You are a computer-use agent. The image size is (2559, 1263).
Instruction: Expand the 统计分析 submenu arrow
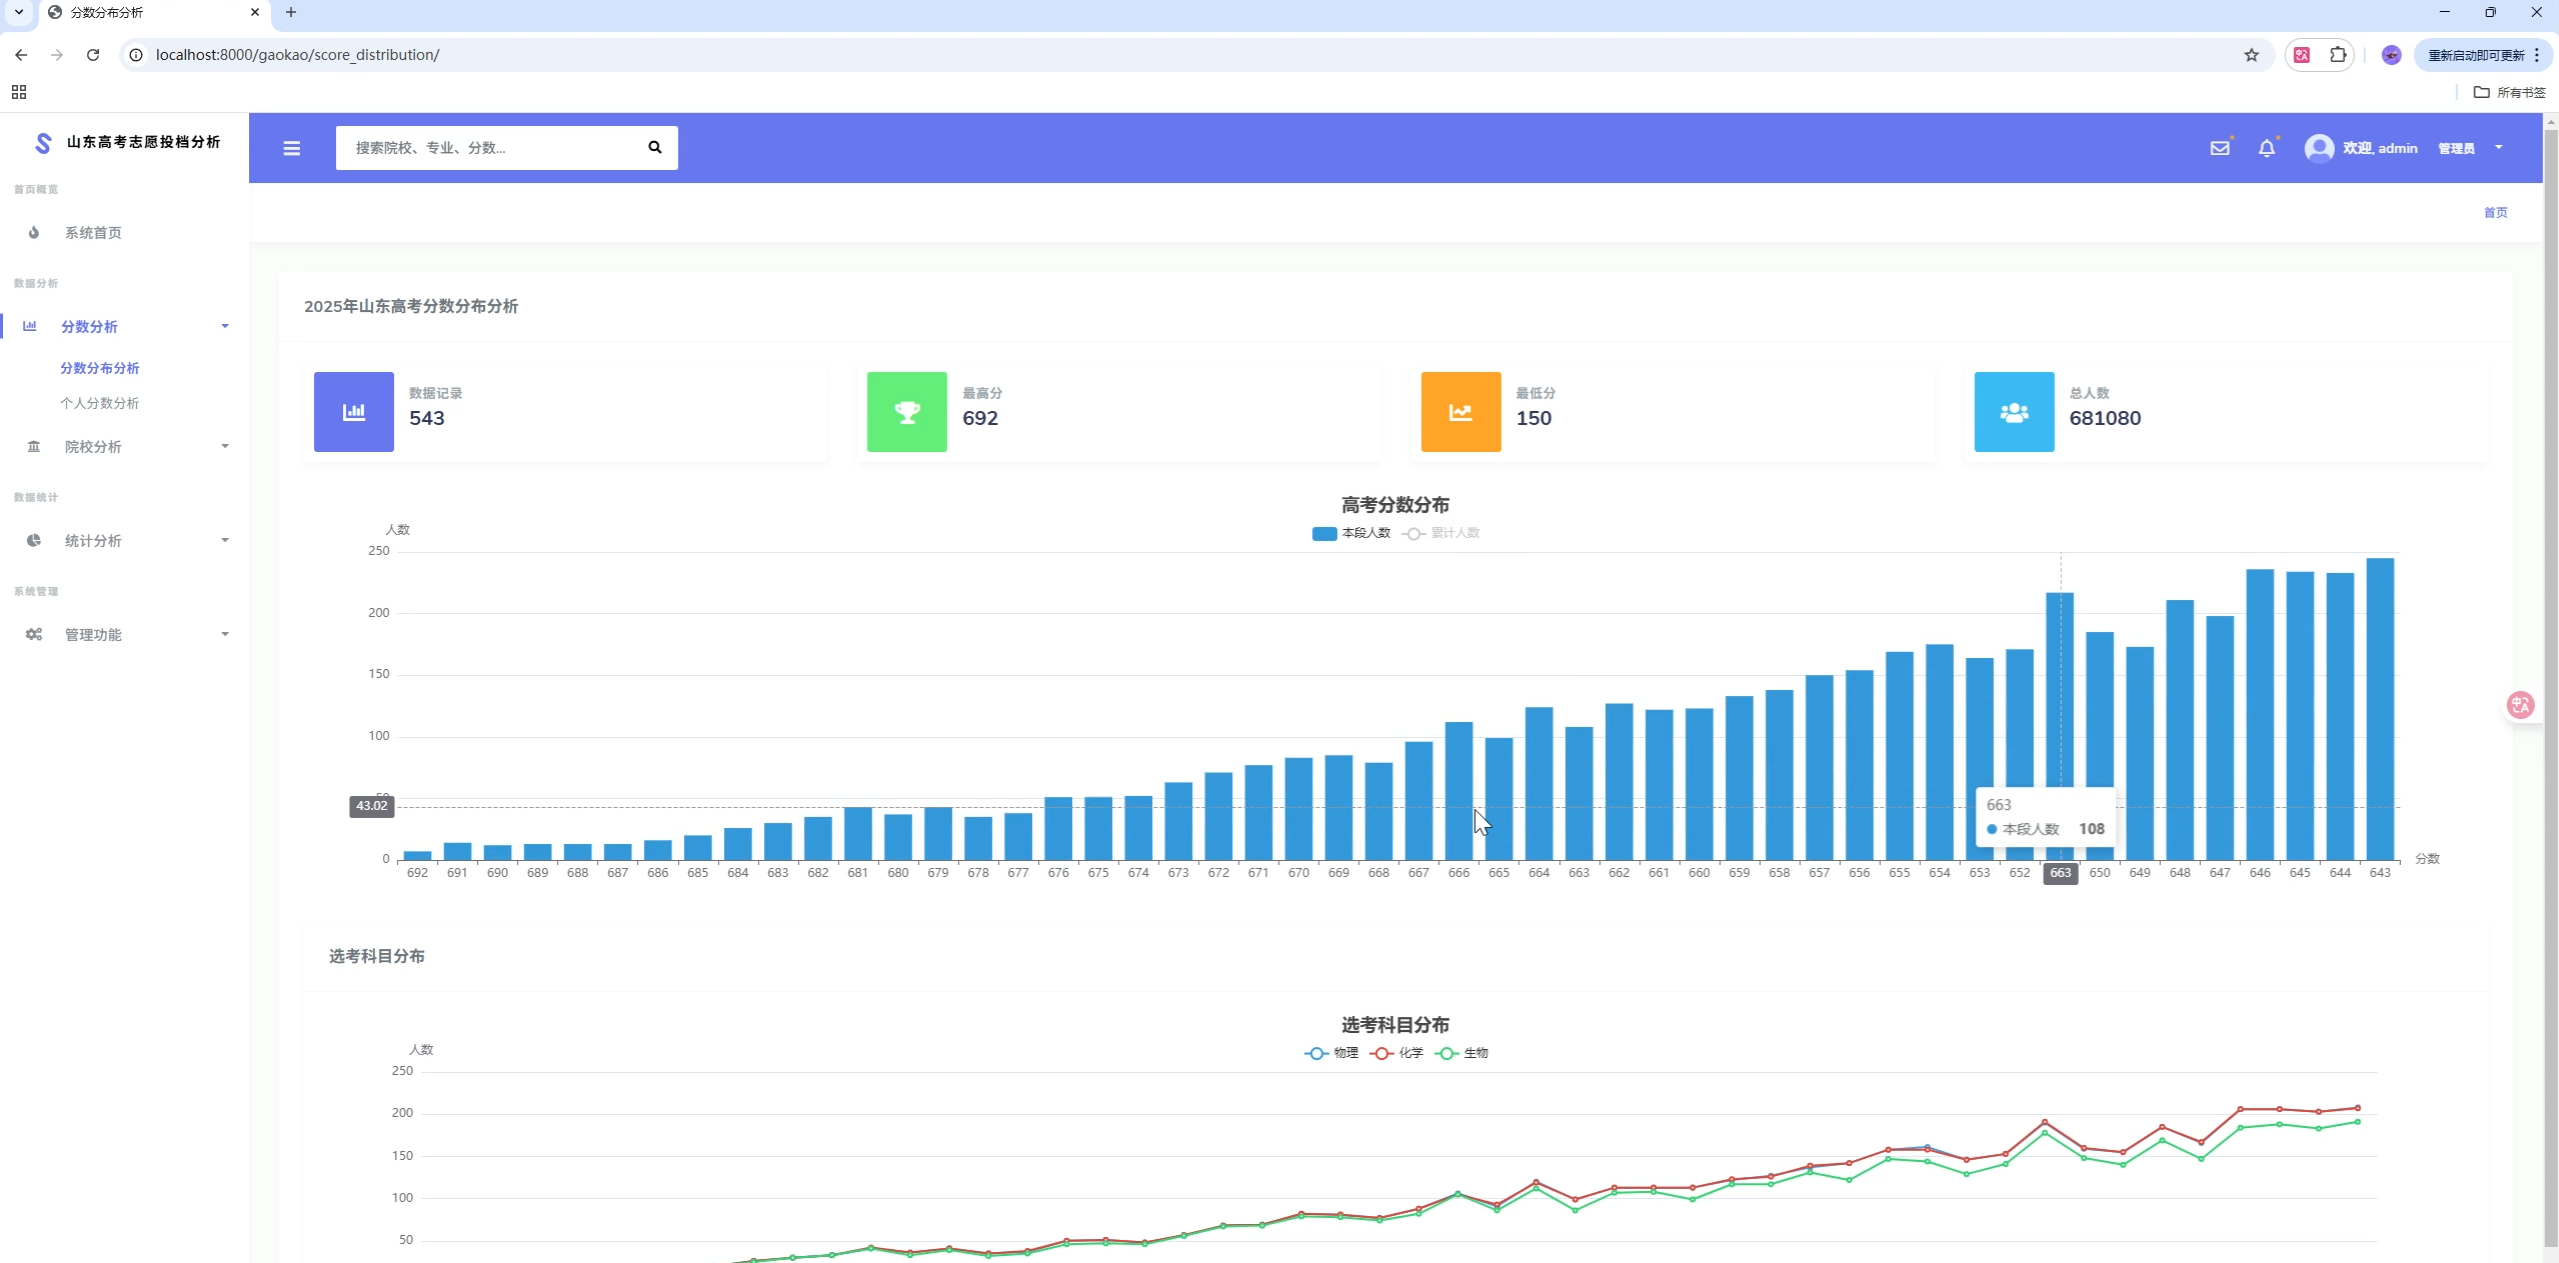click(x=225, y=540)
